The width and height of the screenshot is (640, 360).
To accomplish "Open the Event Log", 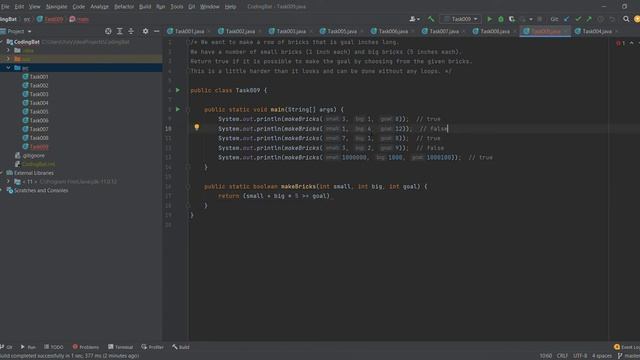I will pyautogui.click(x=627, y=347).
